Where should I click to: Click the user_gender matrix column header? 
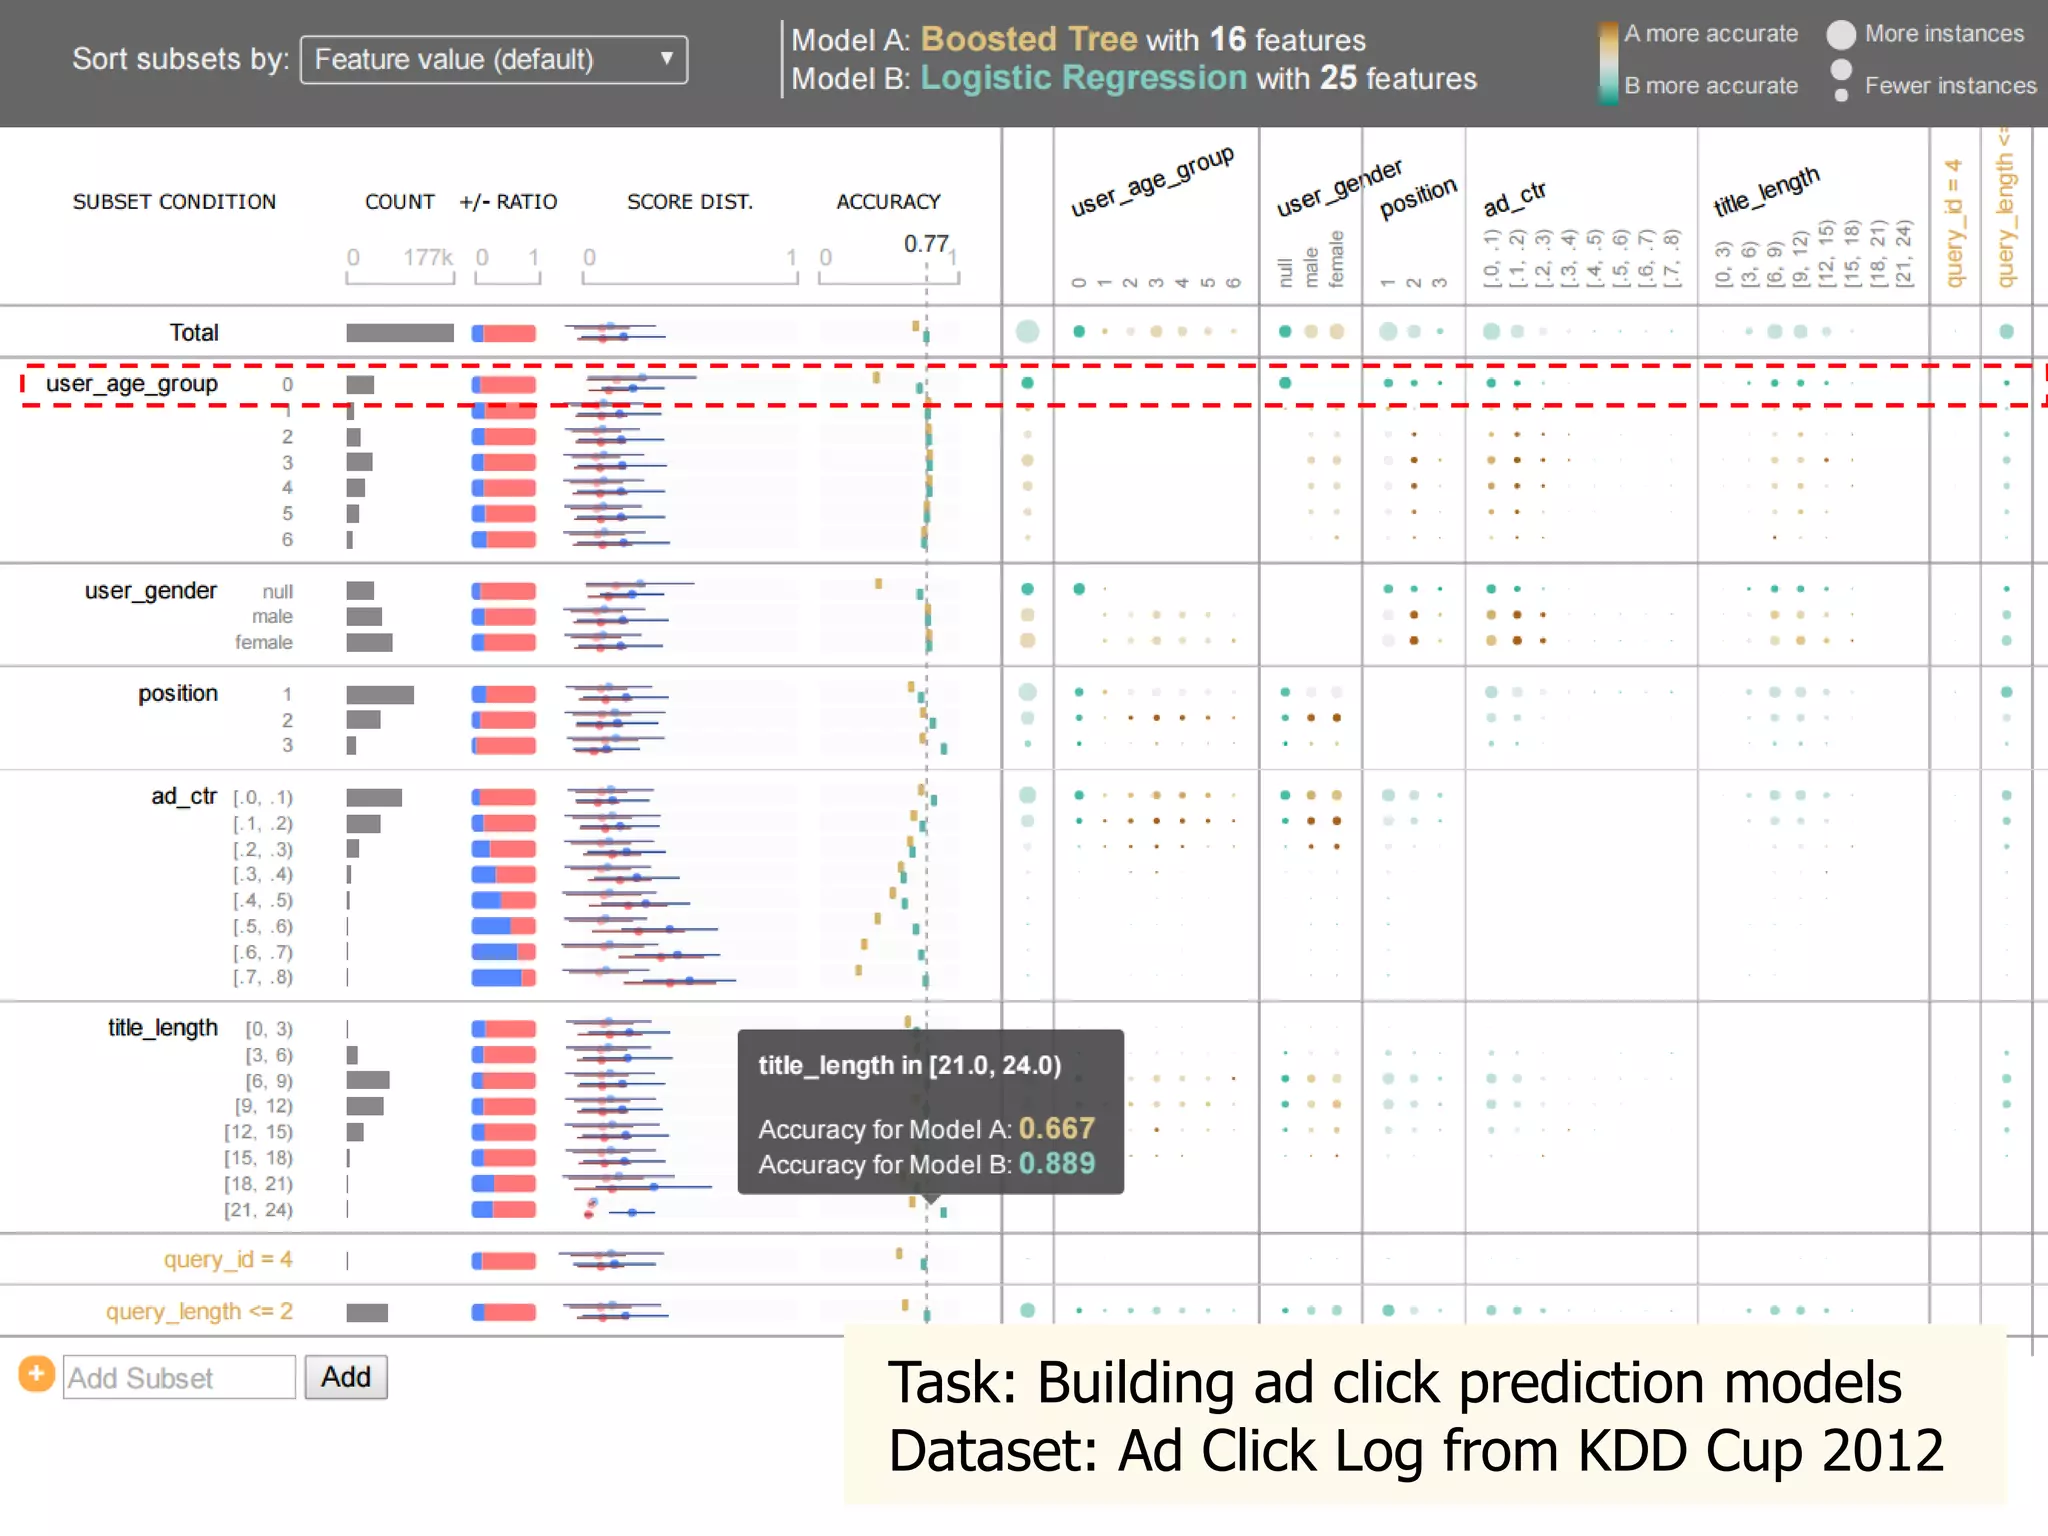1339,187
